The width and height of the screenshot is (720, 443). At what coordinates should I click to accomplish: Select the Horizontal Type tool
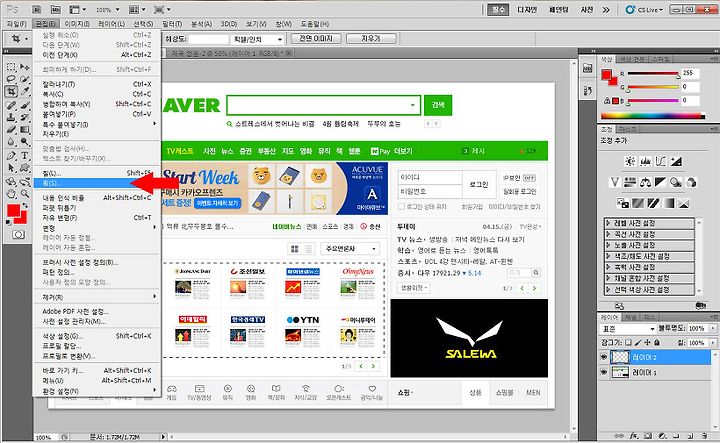(x=25, y=156)
